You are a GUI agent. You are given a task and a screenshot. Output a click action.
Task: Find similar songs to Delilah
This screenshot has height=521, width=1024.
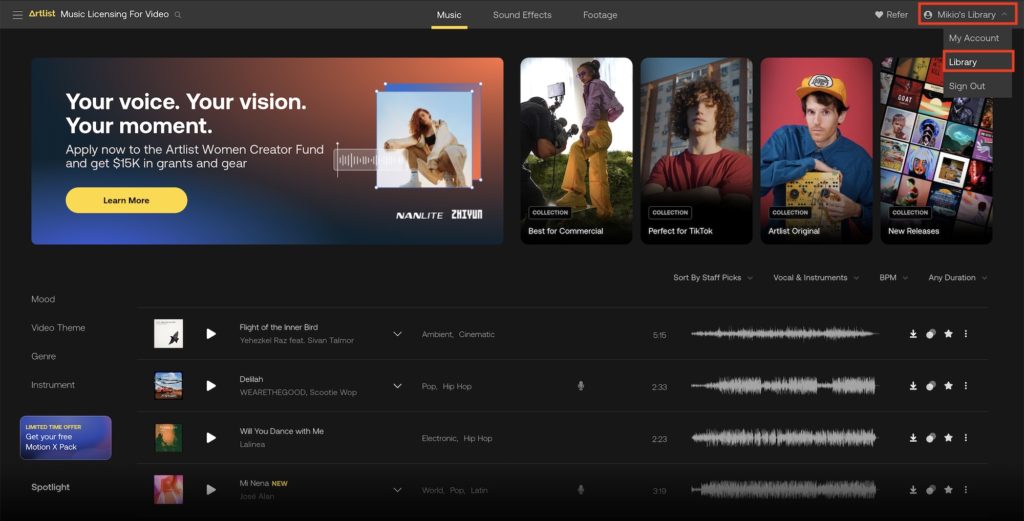tap(931, 386)
